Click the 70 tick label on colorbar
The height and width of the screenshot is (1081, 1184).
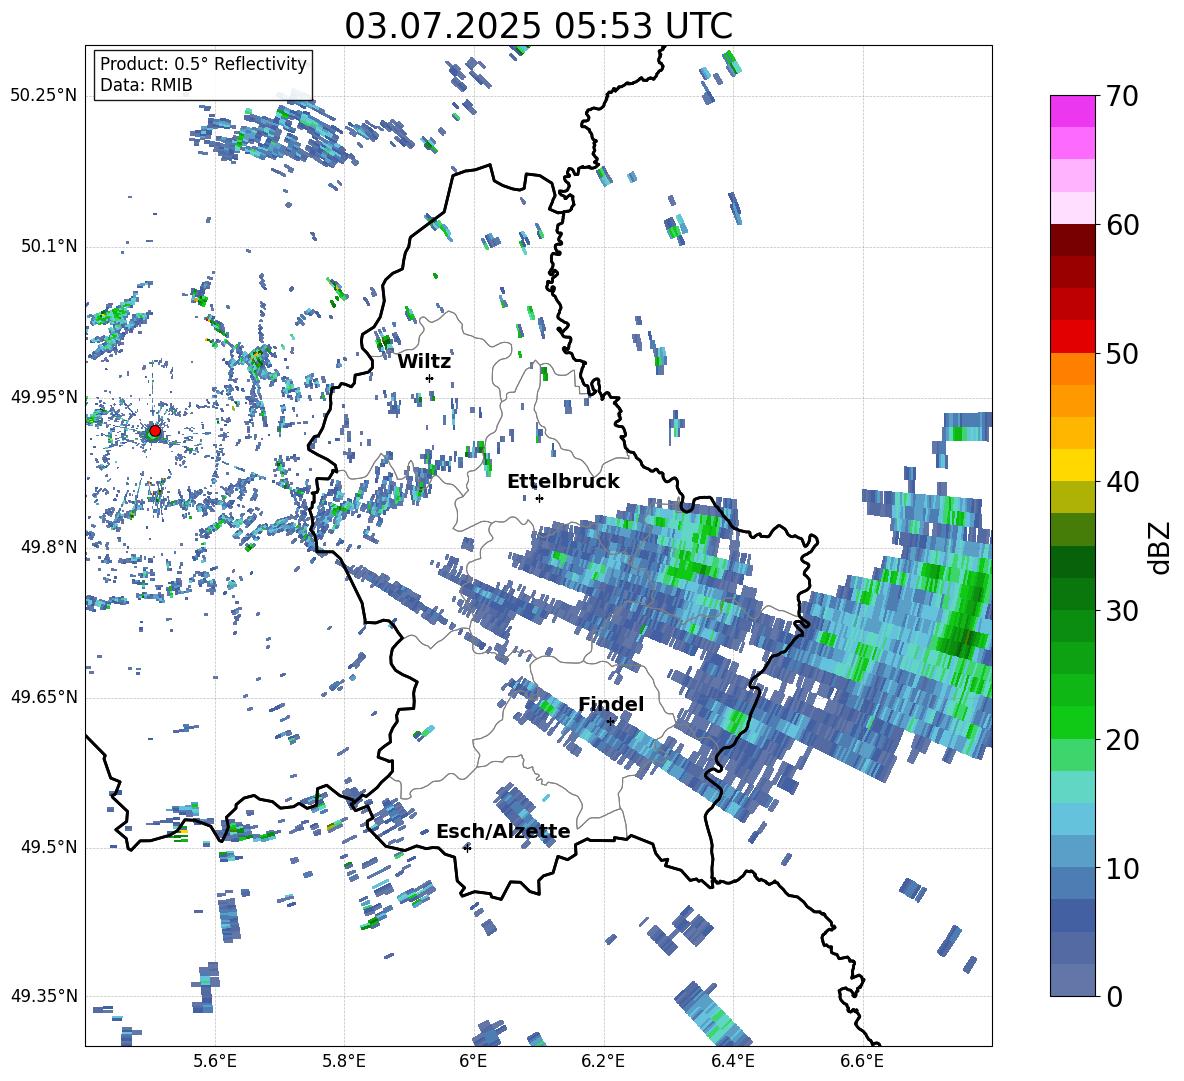pos(1121,96)
